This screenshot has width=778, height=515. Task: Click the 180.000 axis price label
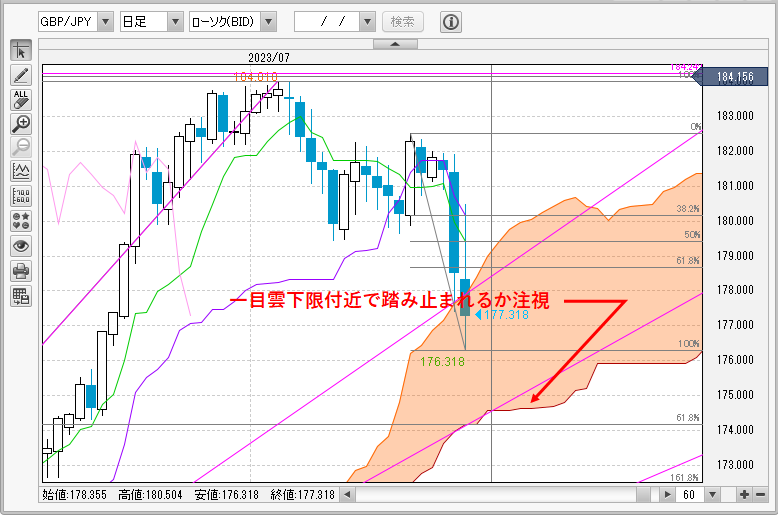(x=735, y=220)
